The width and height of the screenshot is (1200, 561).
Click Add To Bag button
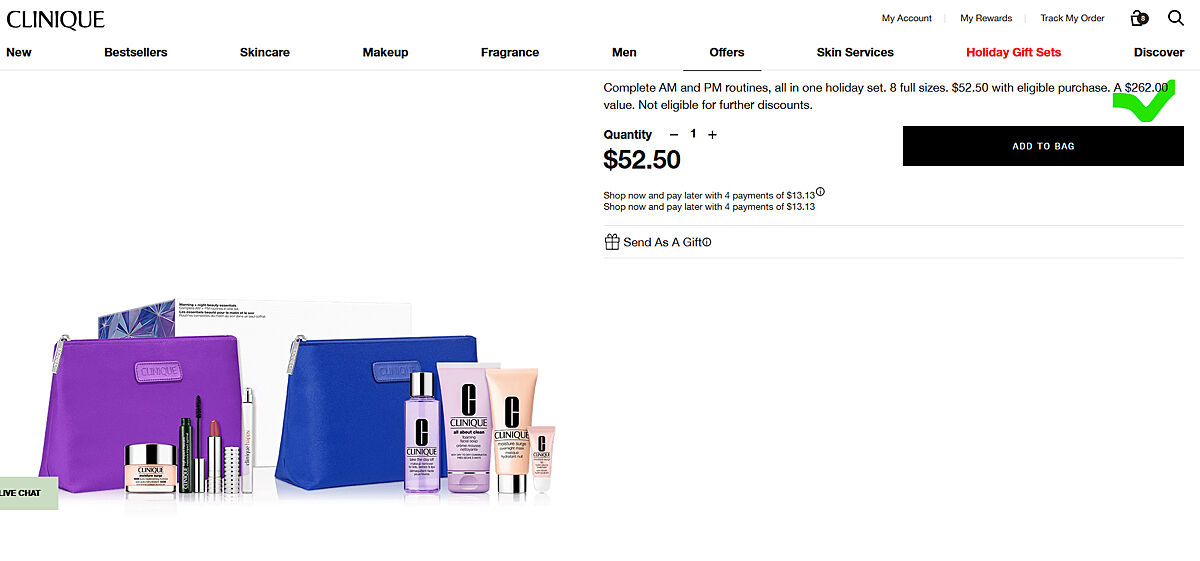point(1043,146)
